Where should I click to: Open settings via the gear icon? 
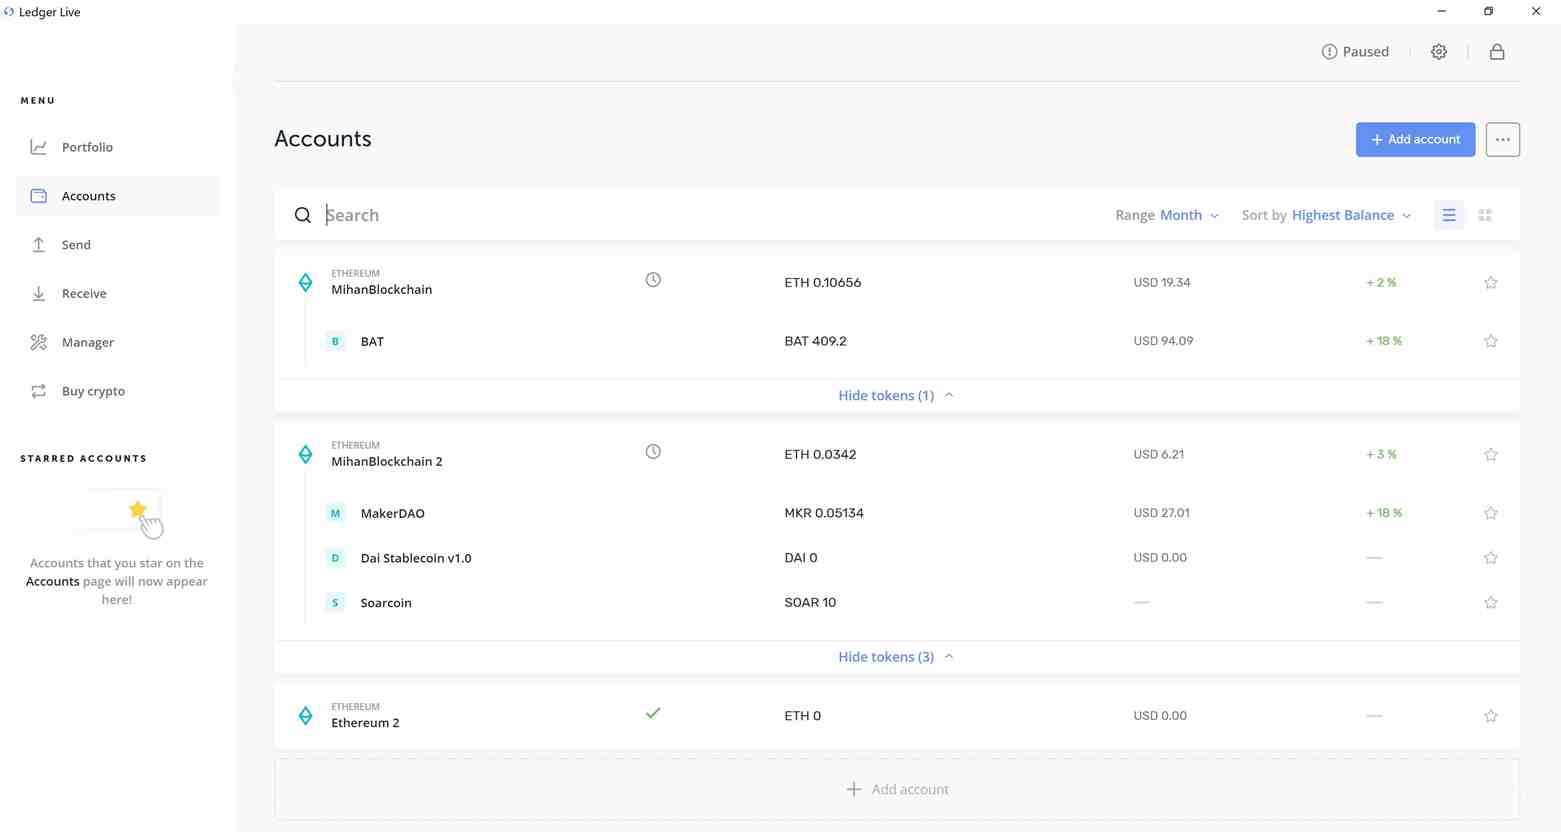pos(1438,52)
